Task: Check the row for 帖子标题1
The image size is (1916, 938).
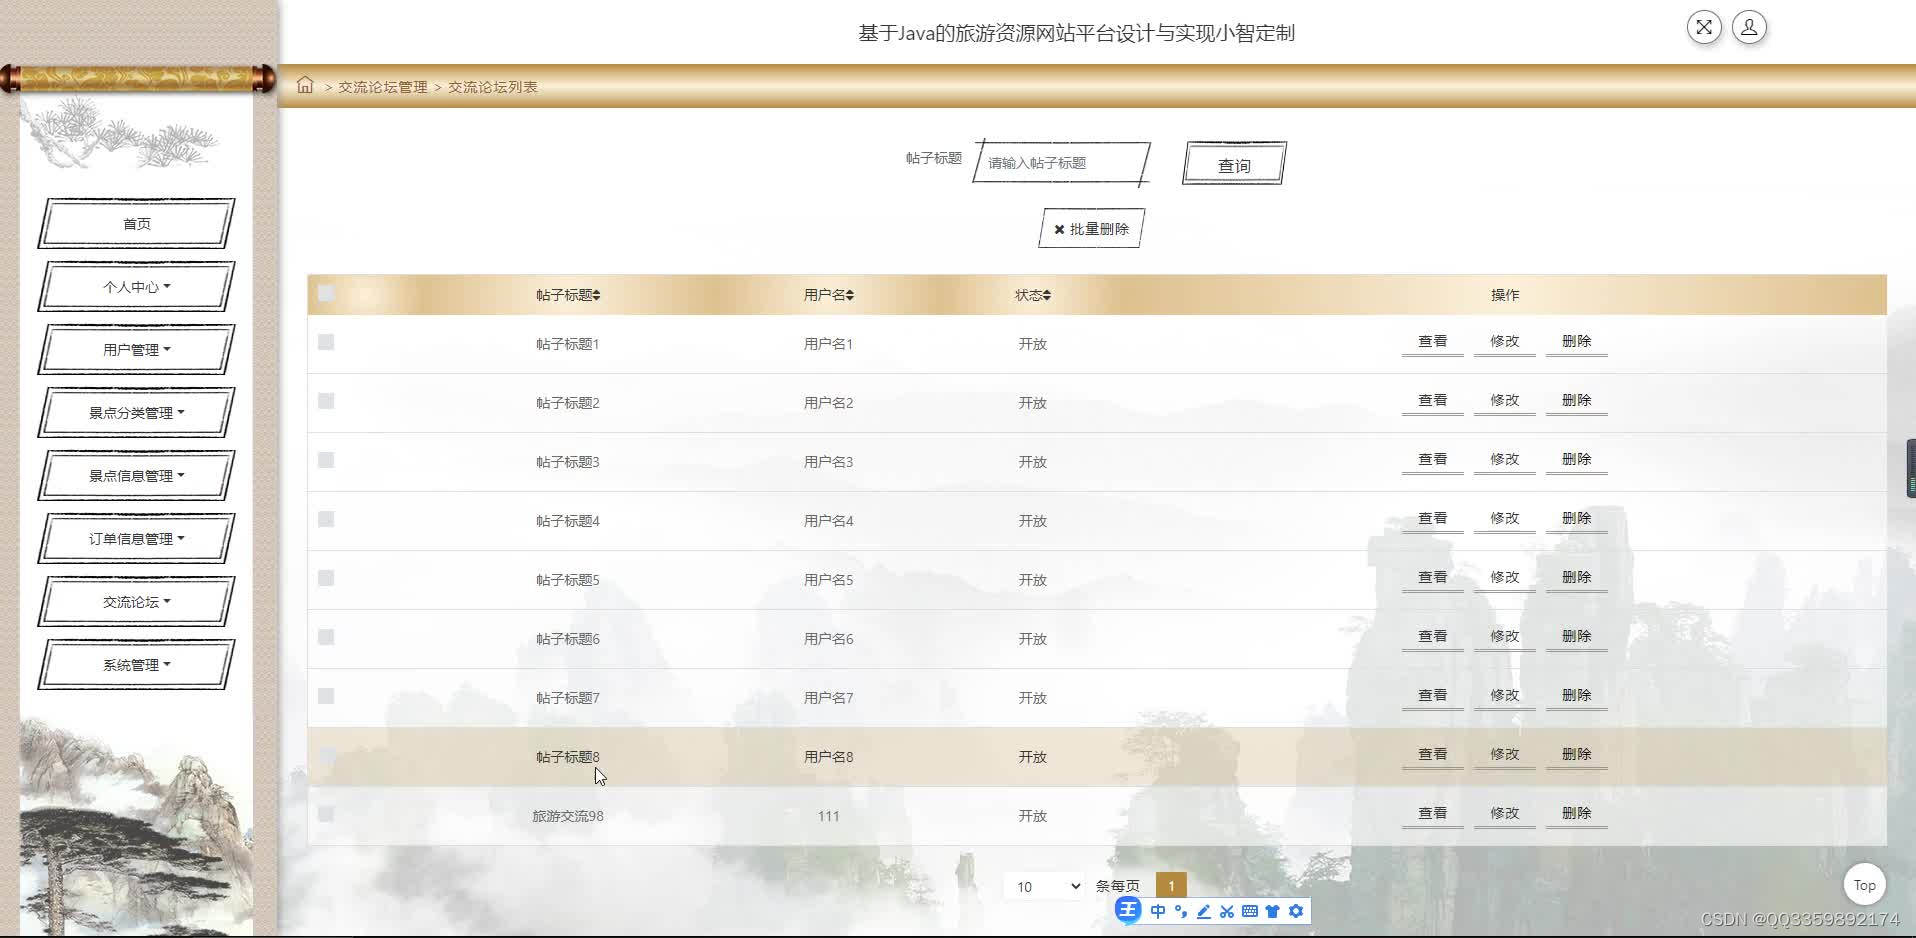Action: (x=326, y=342)
